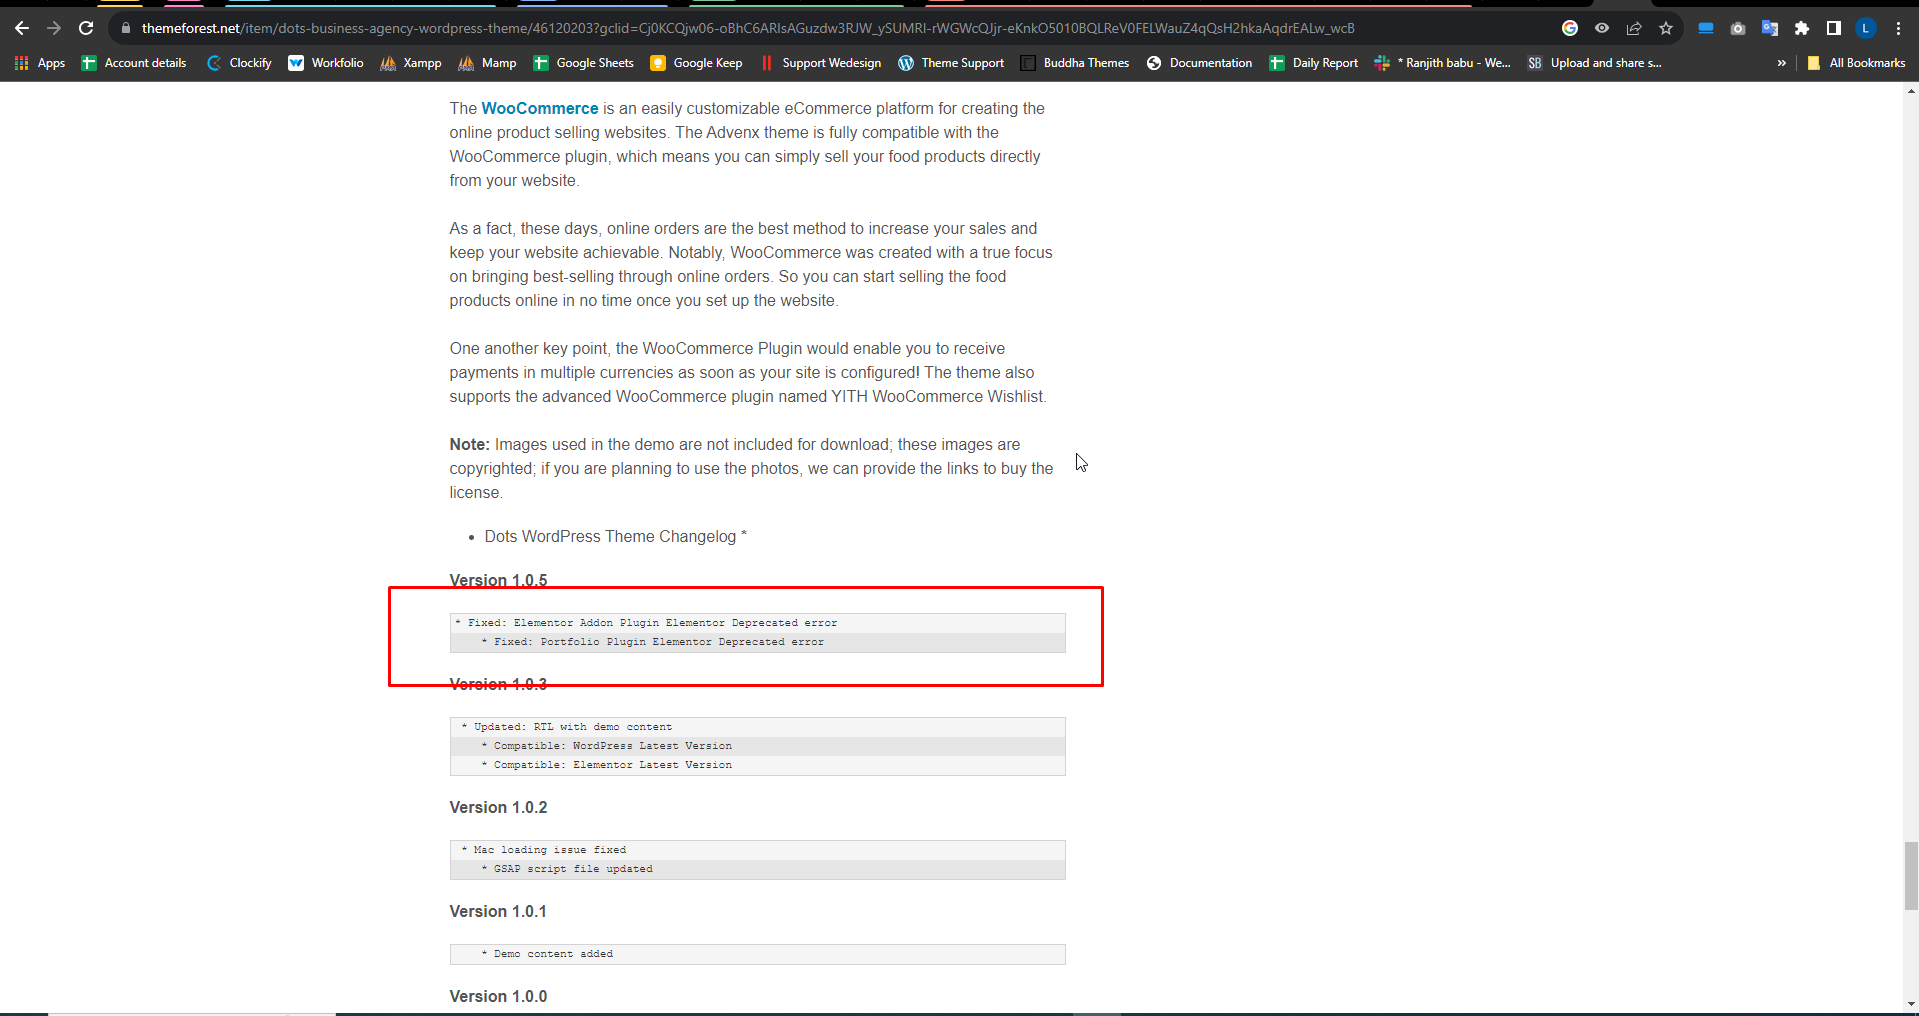
Task: Open the All Bookmarks folder
Action: tap(1856, 63)
